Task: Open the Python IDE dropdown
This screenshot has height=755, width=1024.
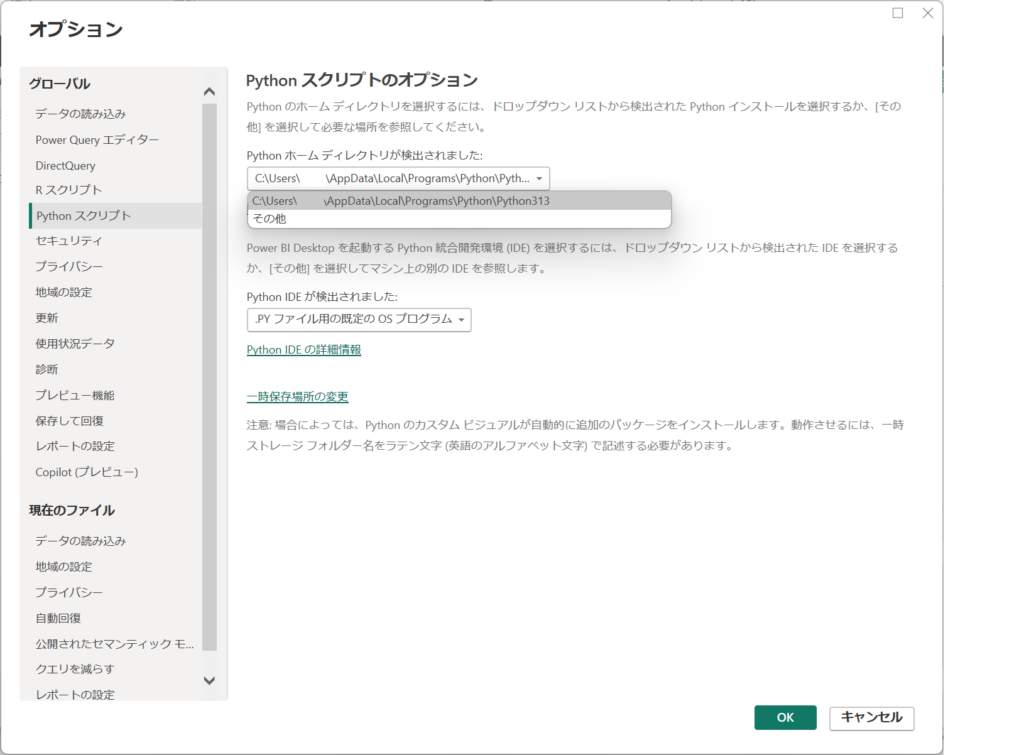Action: pos(359,319)
